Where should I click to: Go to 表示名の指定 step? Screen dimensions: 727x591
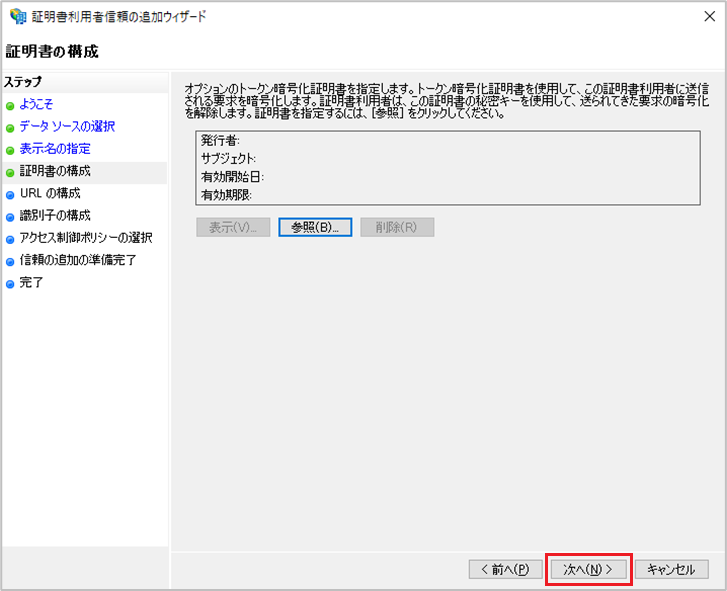[x=55, y=148]
